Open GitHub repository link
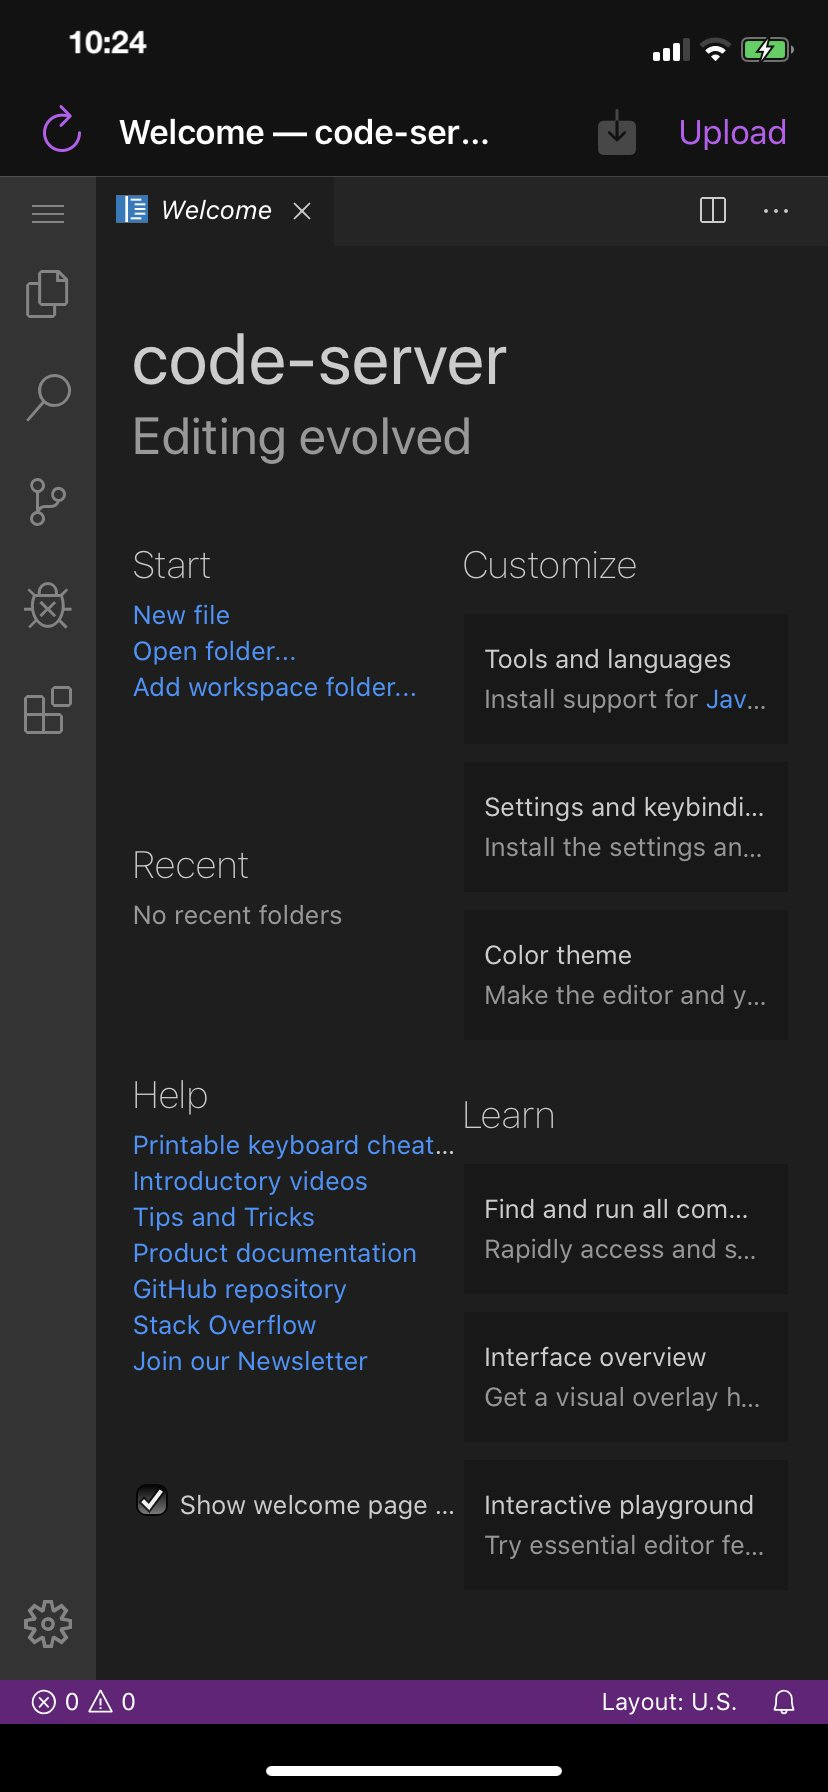Screen dimensions: 828x1792 [x=239, y=1289]
